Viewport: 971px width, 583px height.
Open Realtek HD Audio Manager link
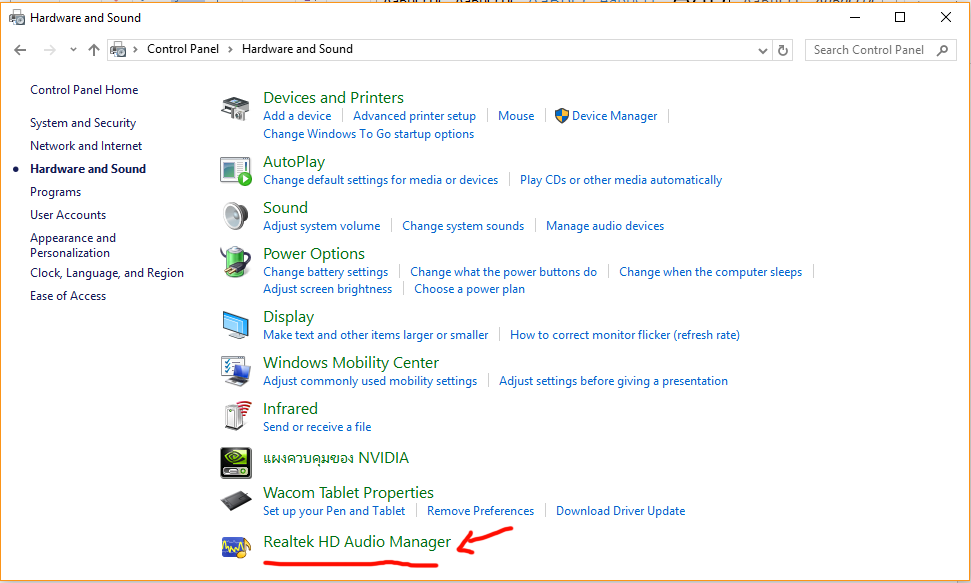click(x=357, y=541)
